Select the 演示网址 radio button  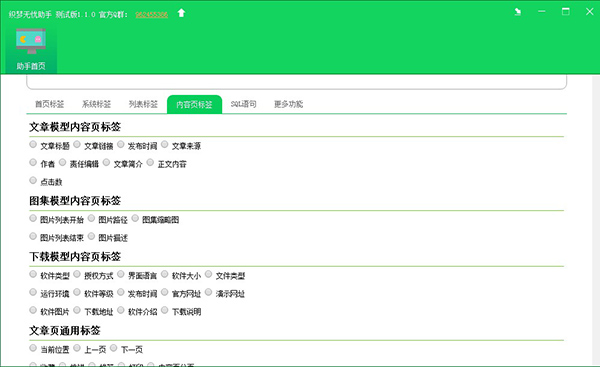coord(209,292)
